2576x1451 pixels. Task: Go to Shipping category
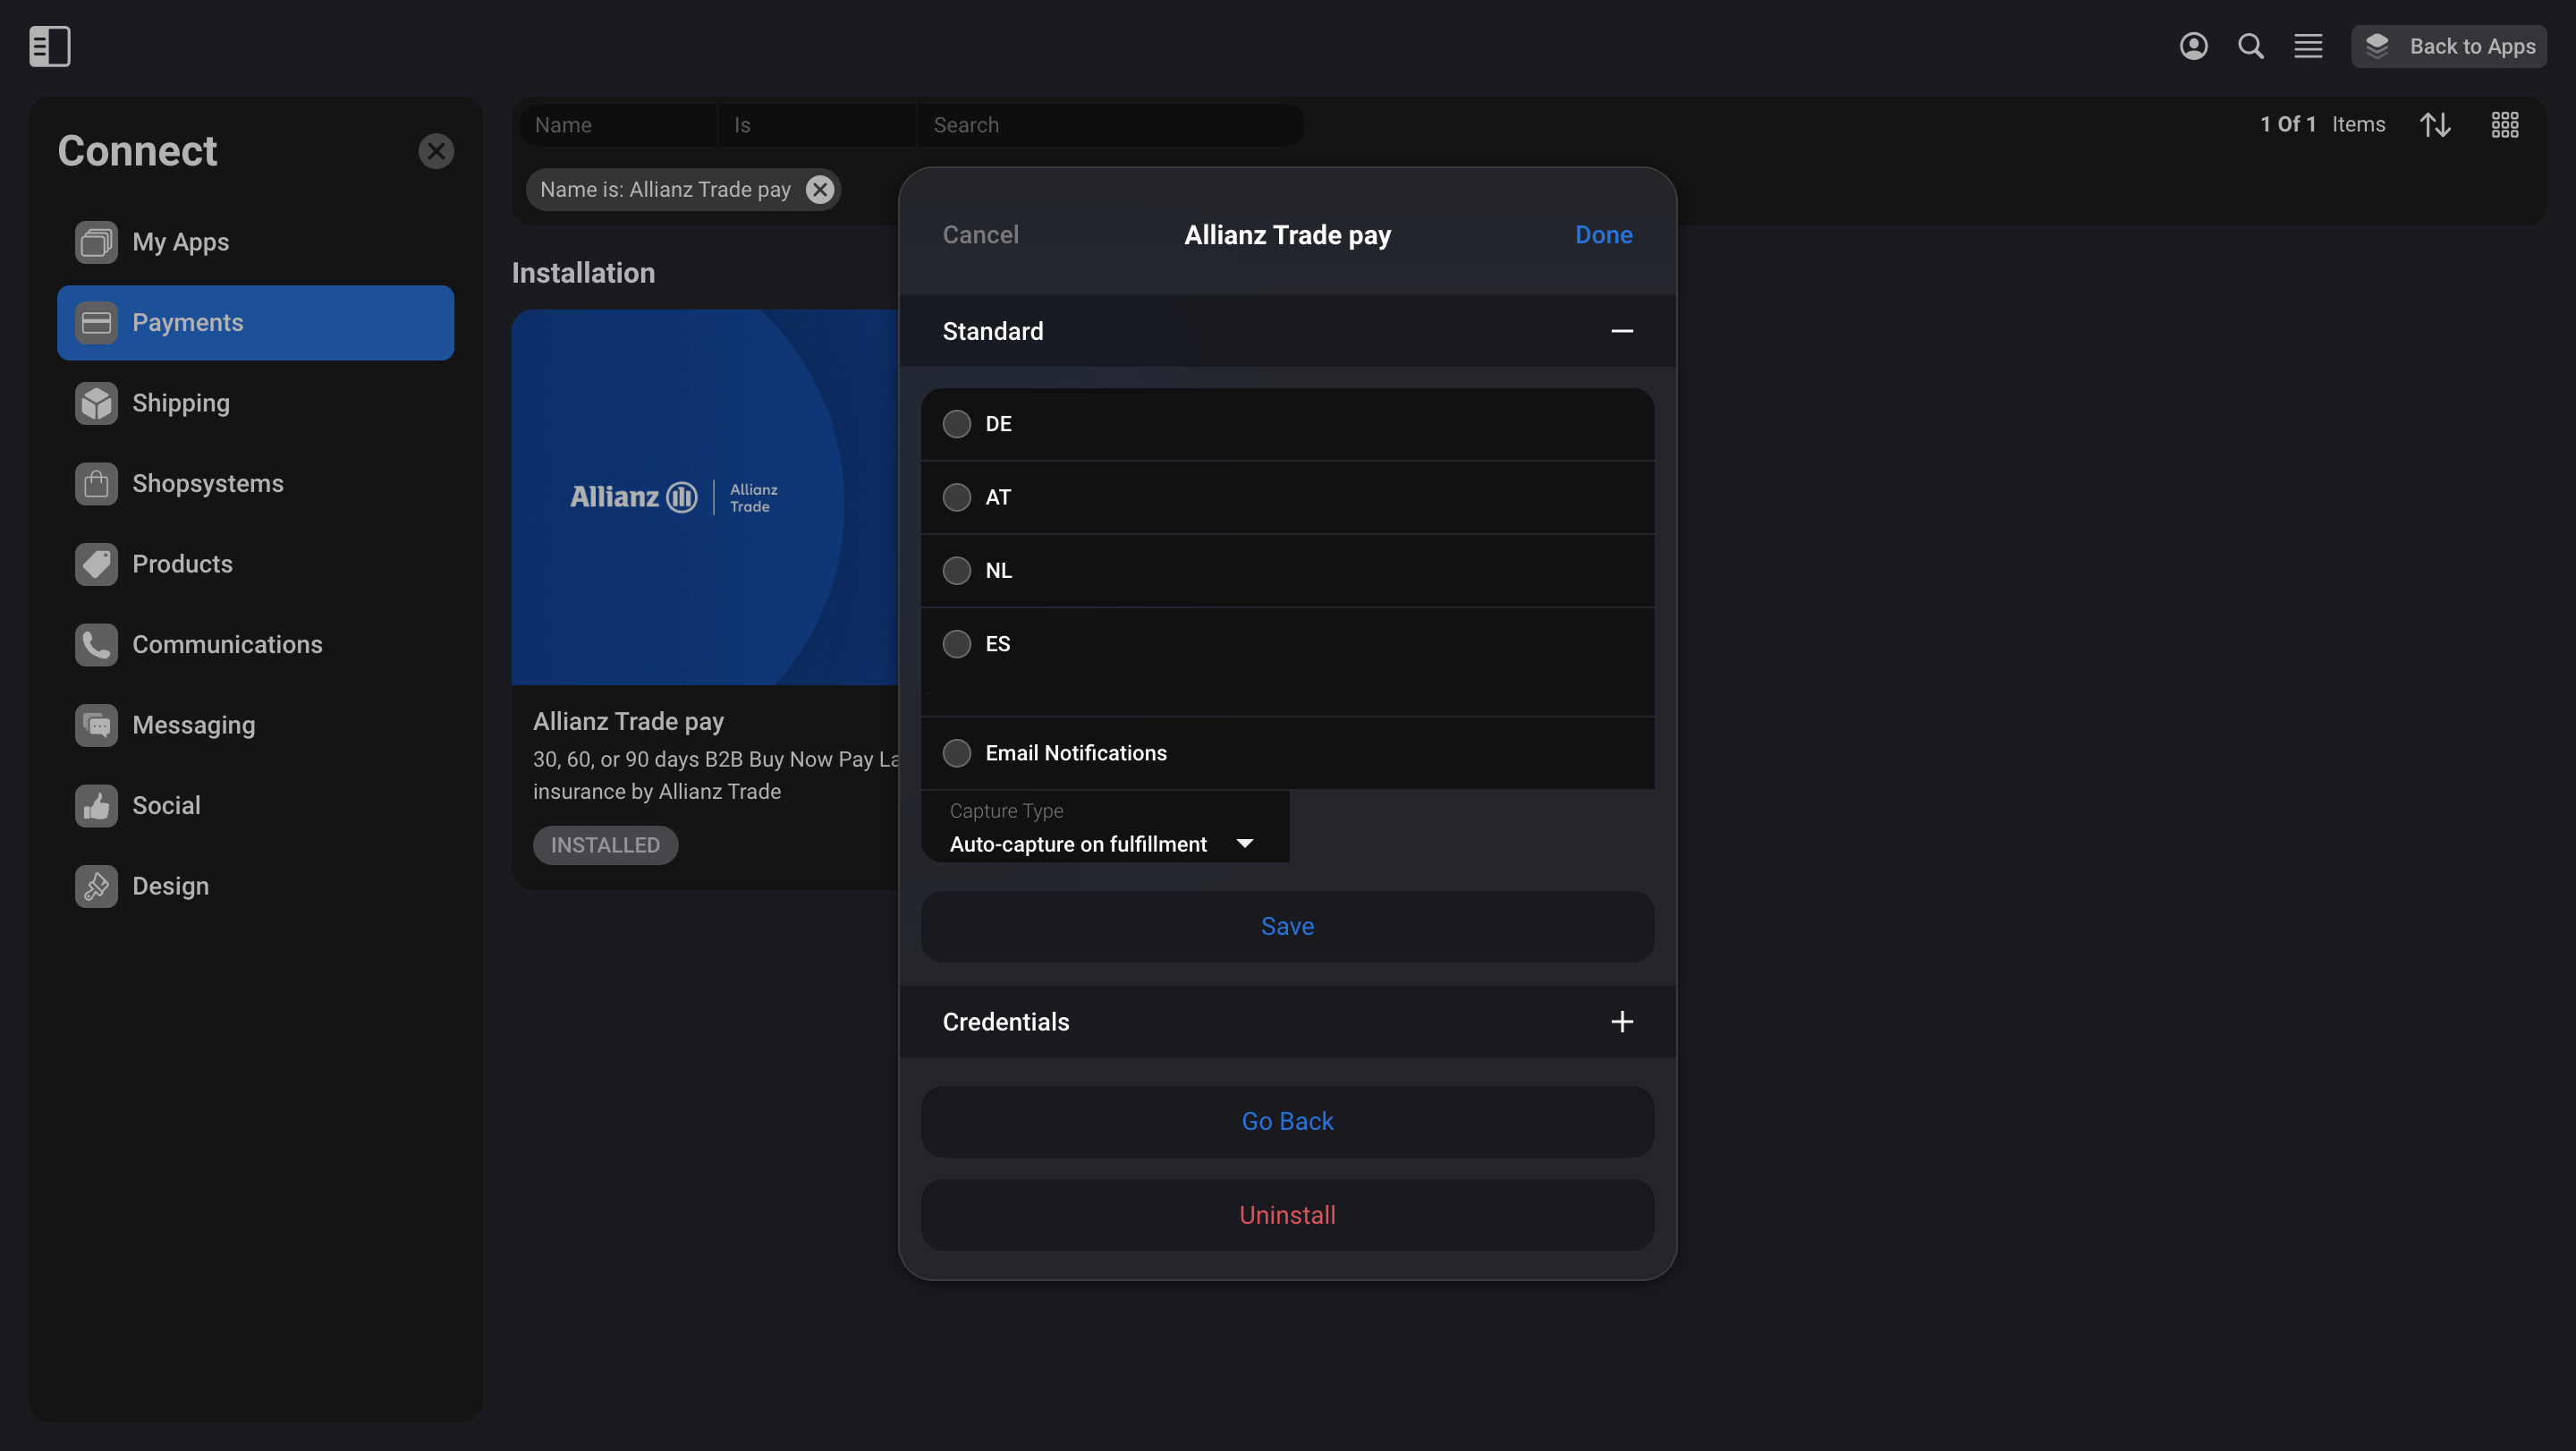click(255, 403)
